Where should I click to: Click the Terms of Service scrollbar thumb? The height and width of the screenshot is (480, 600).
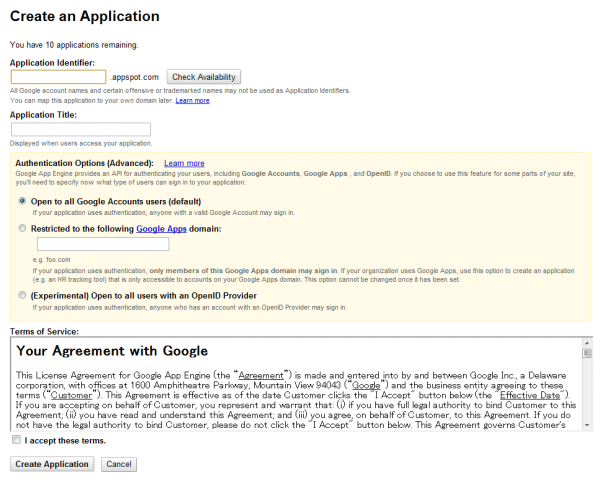point(586,353)
